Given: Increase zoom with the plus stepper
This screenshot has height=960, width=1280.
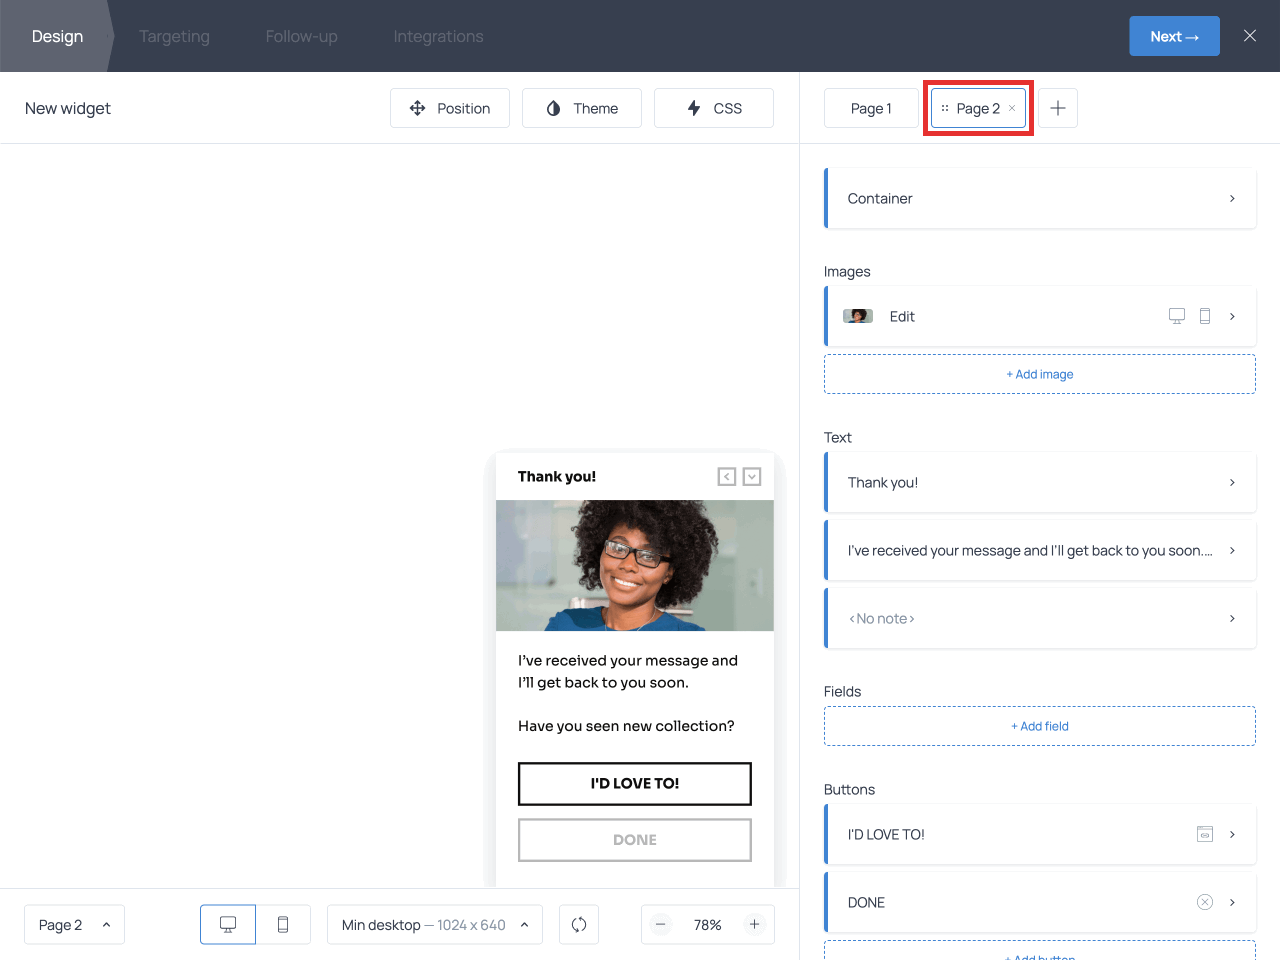Looking at the screenshot, I should point(754,924).
